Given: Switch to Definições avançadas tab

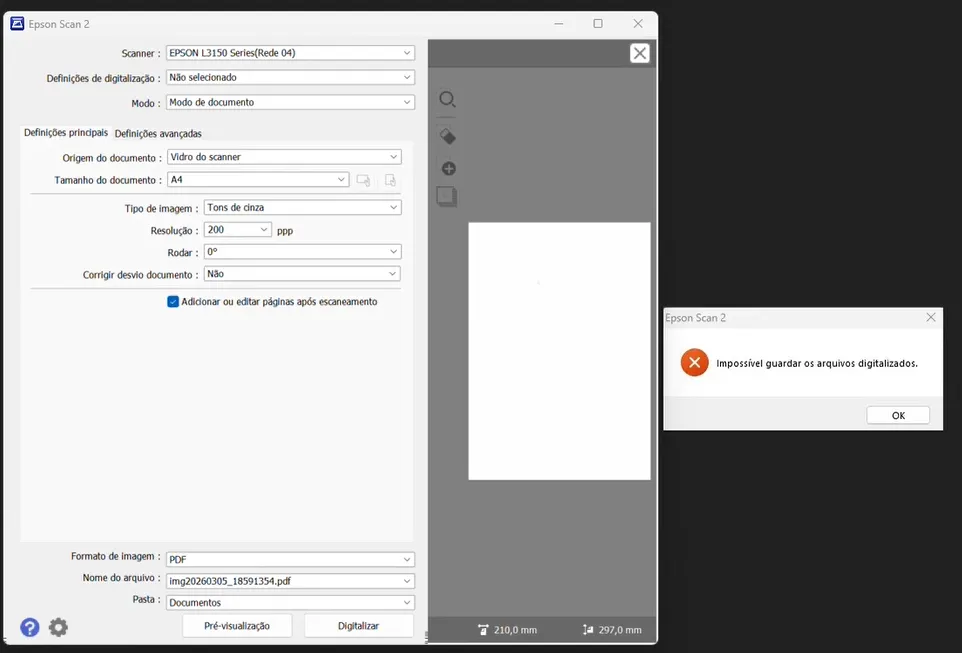Looking at the screenshot, I should [158, 133].
